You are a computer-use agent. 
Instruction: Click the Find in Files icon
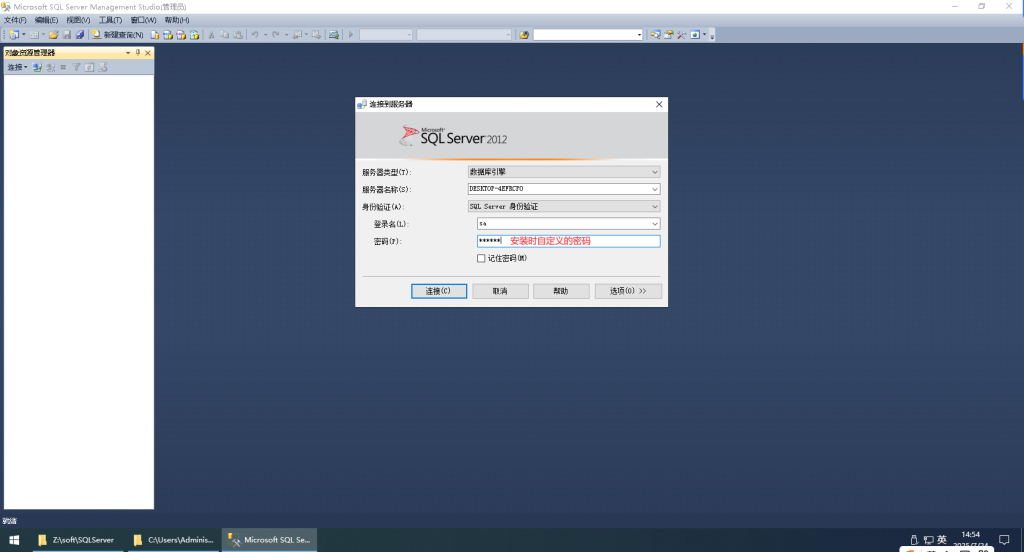coord(524,35)
